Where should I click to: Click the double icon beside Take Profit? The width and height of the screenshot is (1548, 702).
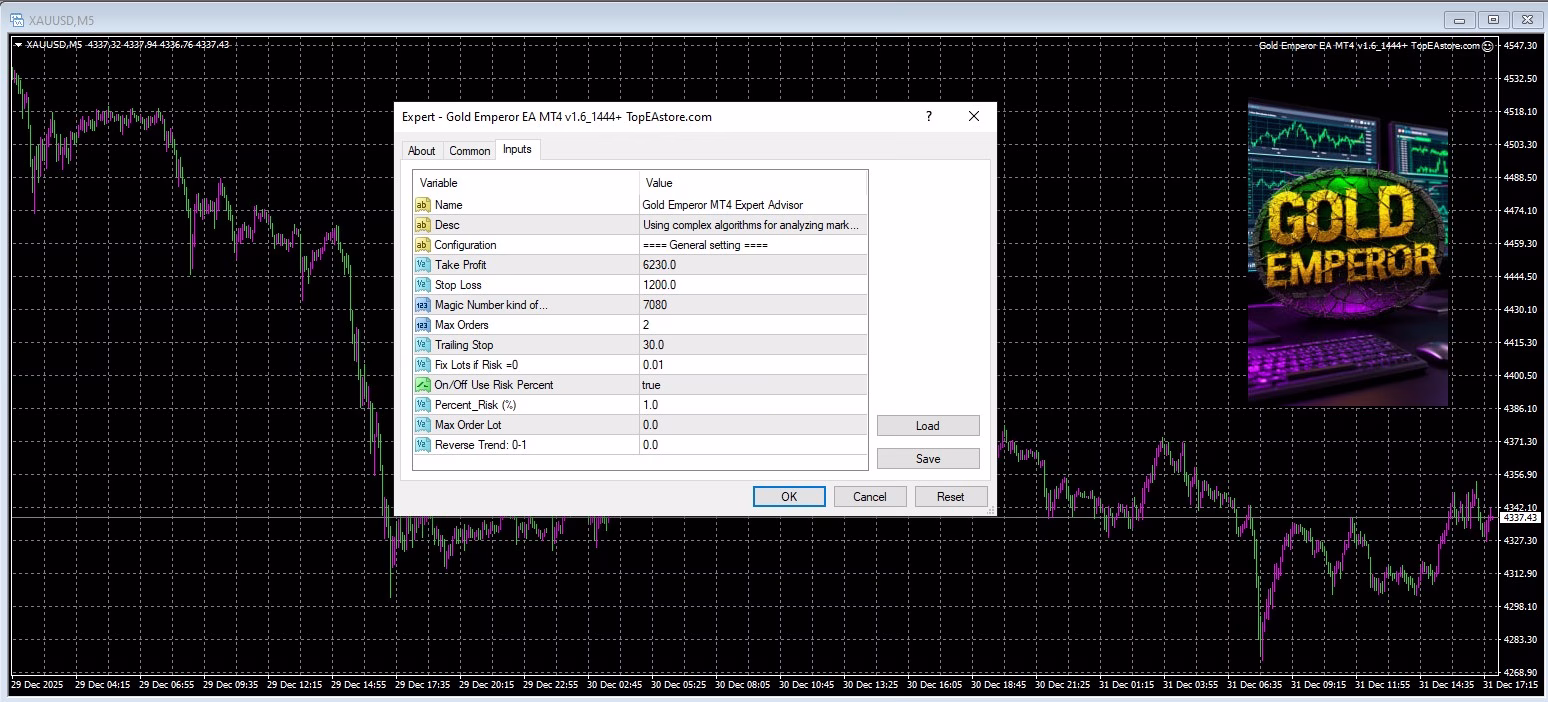tap(422, 265)
